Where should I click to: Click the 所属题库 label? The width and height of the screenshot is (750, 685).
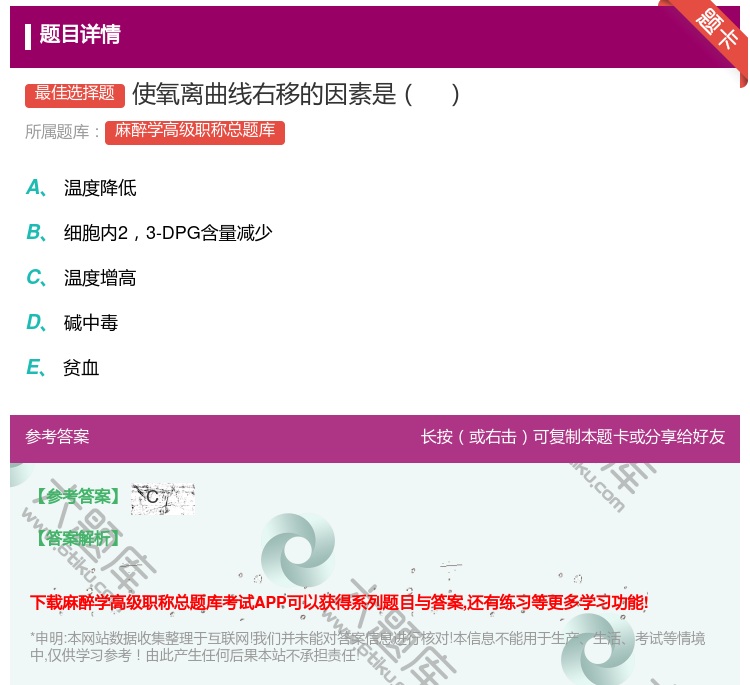coord(62,132)
